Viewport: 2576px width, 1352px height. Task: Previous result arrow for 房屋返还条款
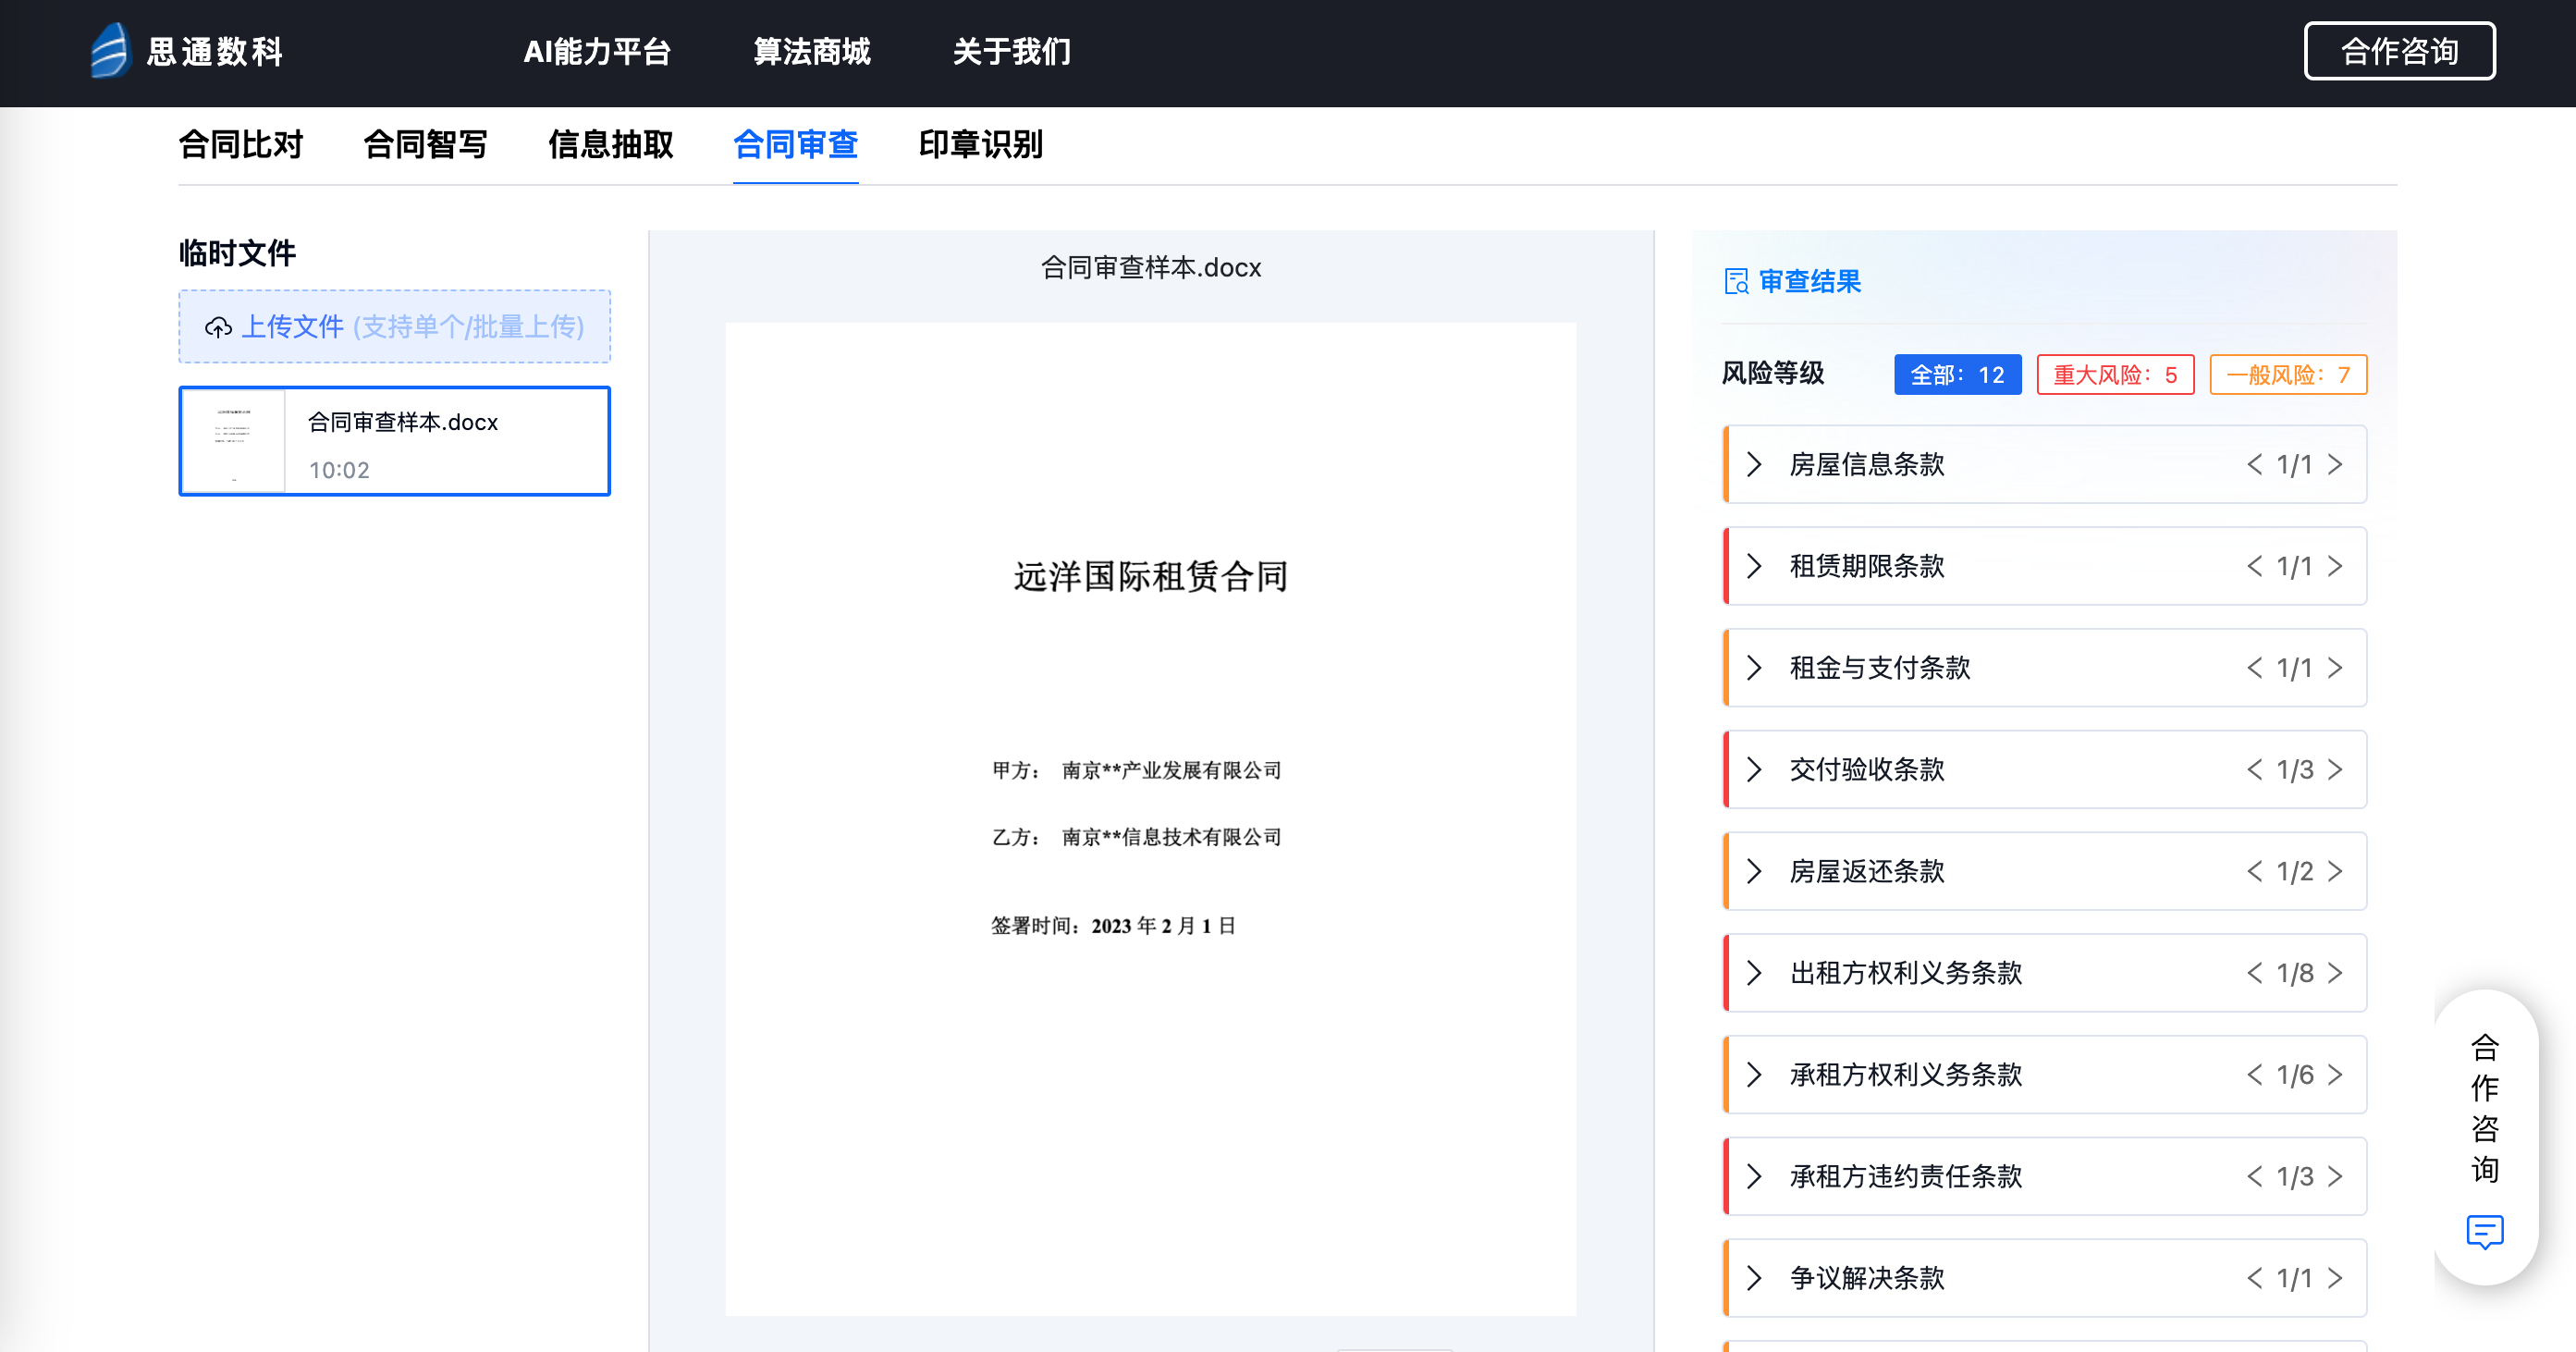[2254, 872]
